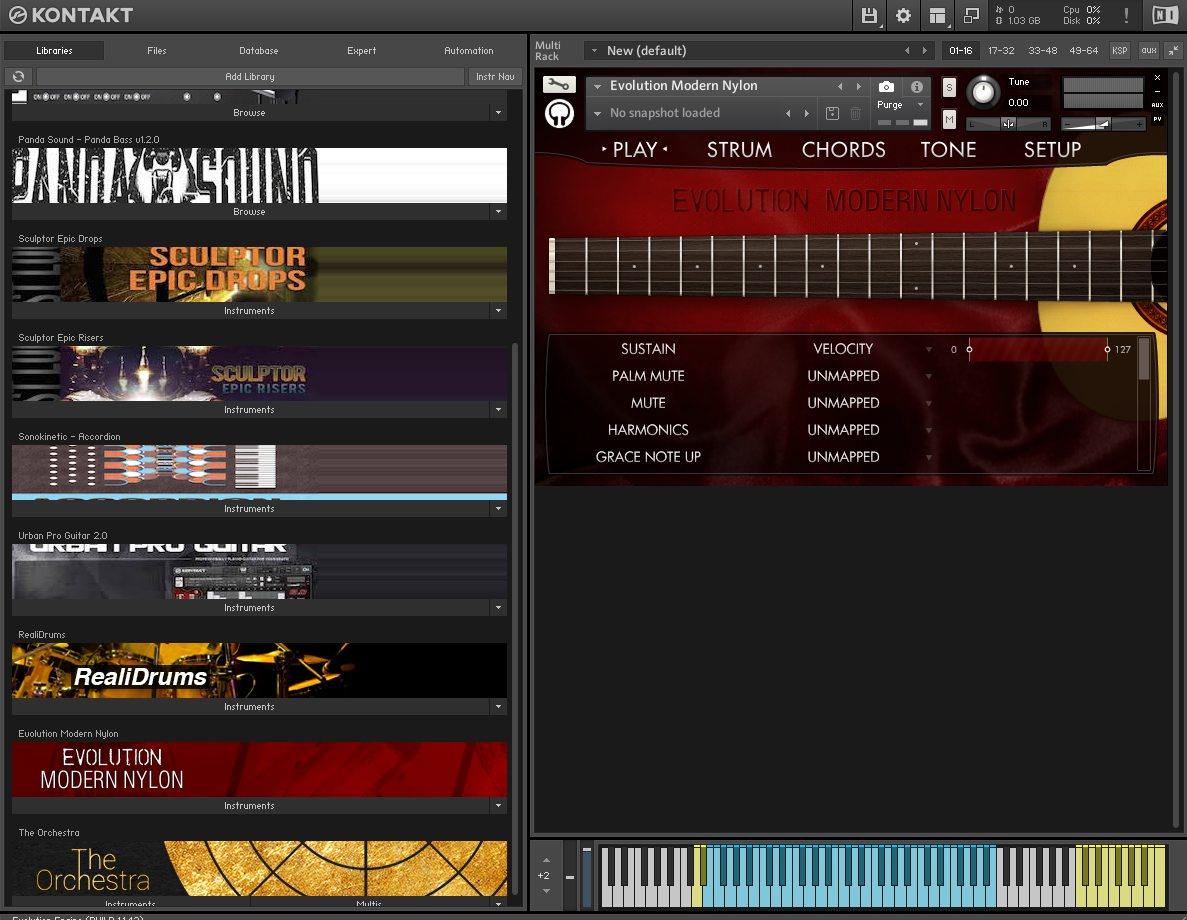Open Purge dropdown menu

(x=900, y=104)
